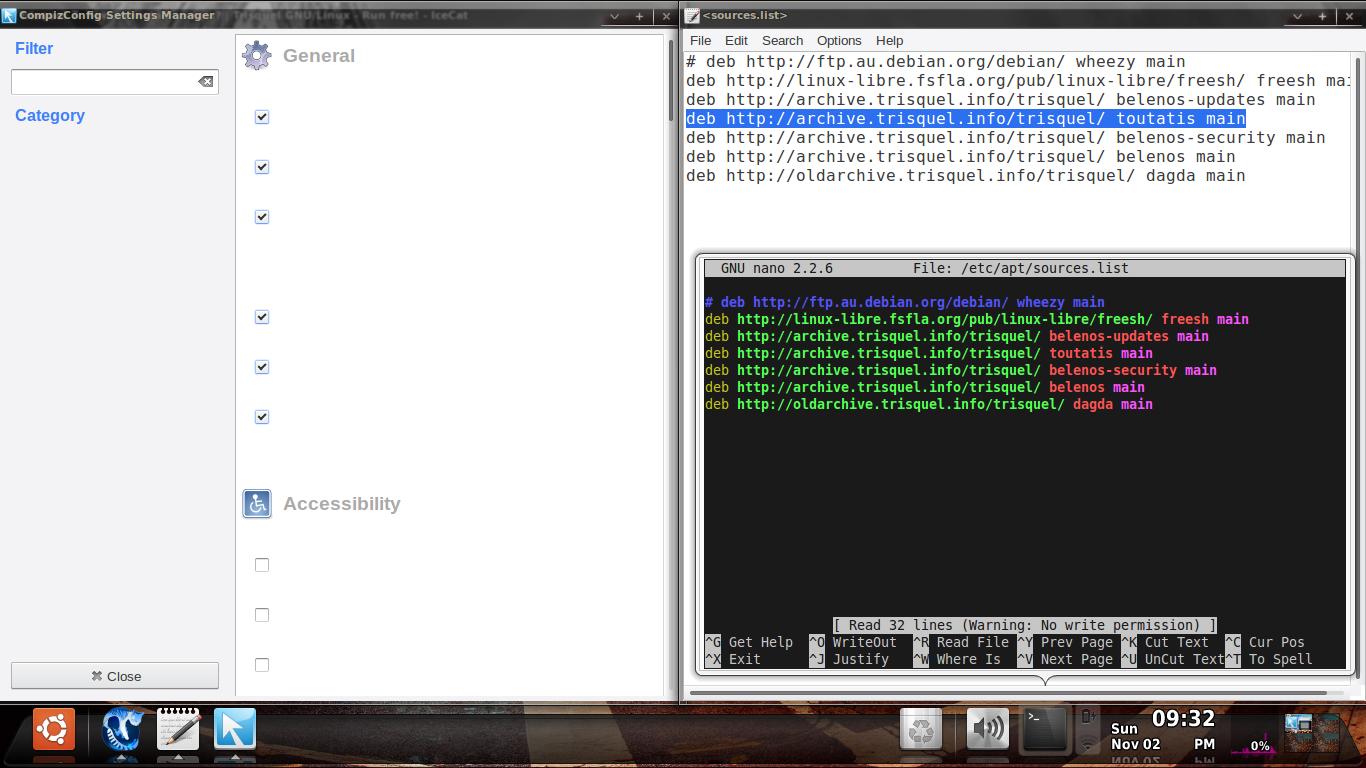Click the dagda main line in nano
Image resolution: width=1366 pixels, height=768 pixels.
tap(929, 404)
